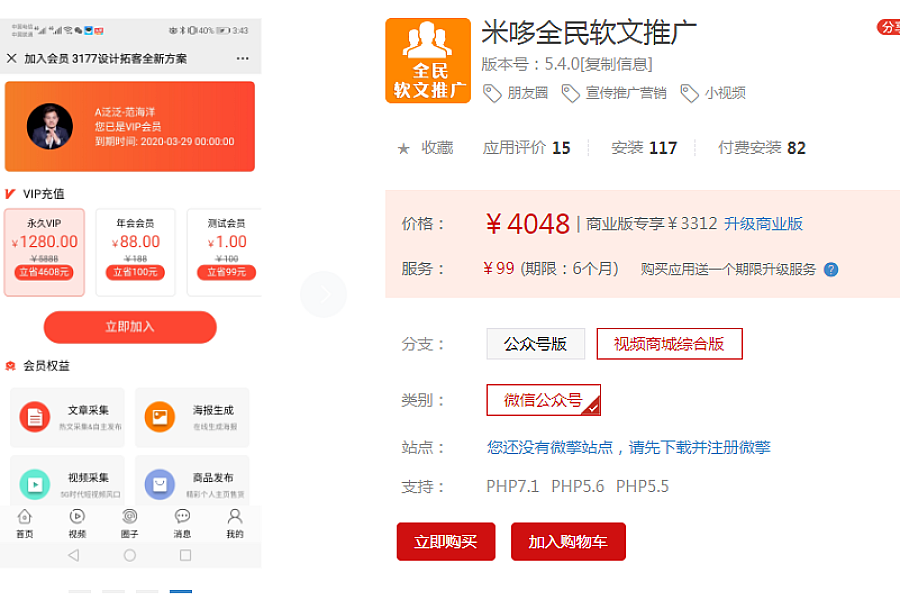Select the 视频商城综合版 branch option

tap(669, 344)
